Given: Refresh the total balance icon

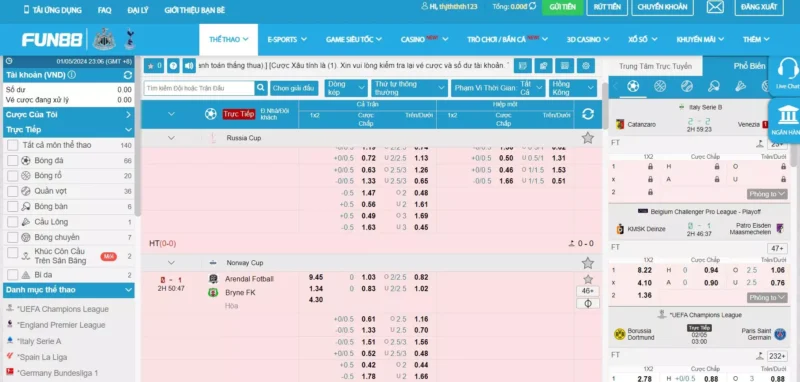Looking at the screenshot, I should [533, 6].
